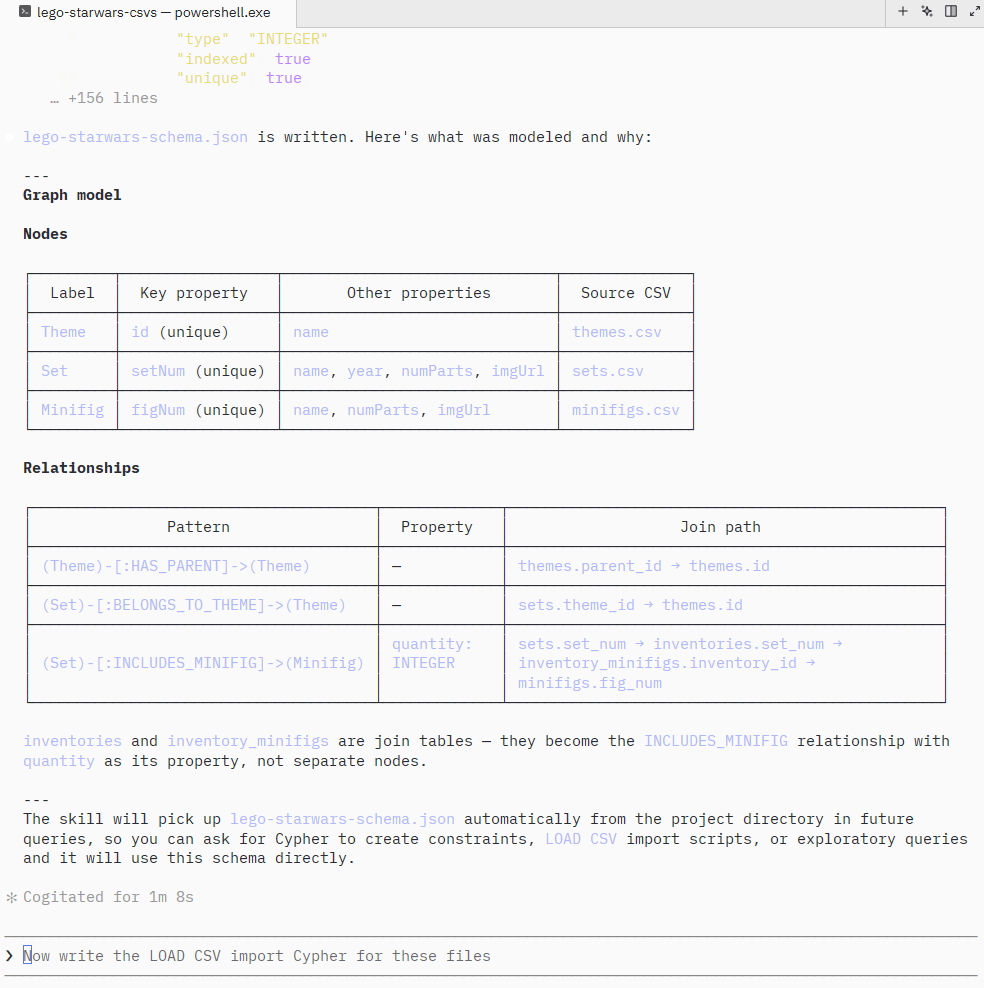Click 'imgUrl' in the Set row properties
Viewport: 984px width, 988px height.
(x=518, y=371)
